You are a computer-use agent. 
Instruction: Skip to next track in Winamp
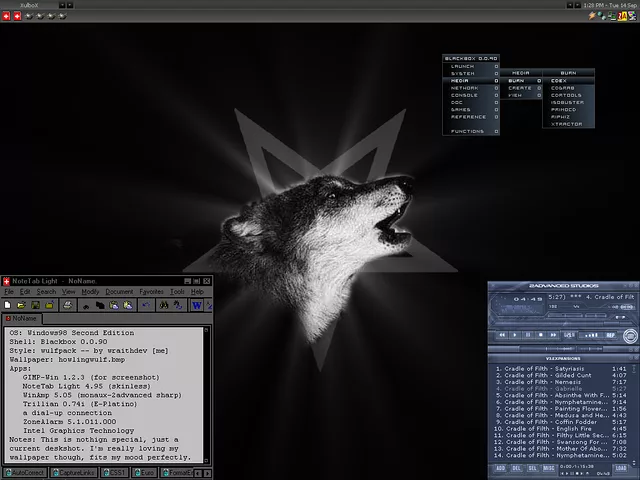tap(553, 335)
